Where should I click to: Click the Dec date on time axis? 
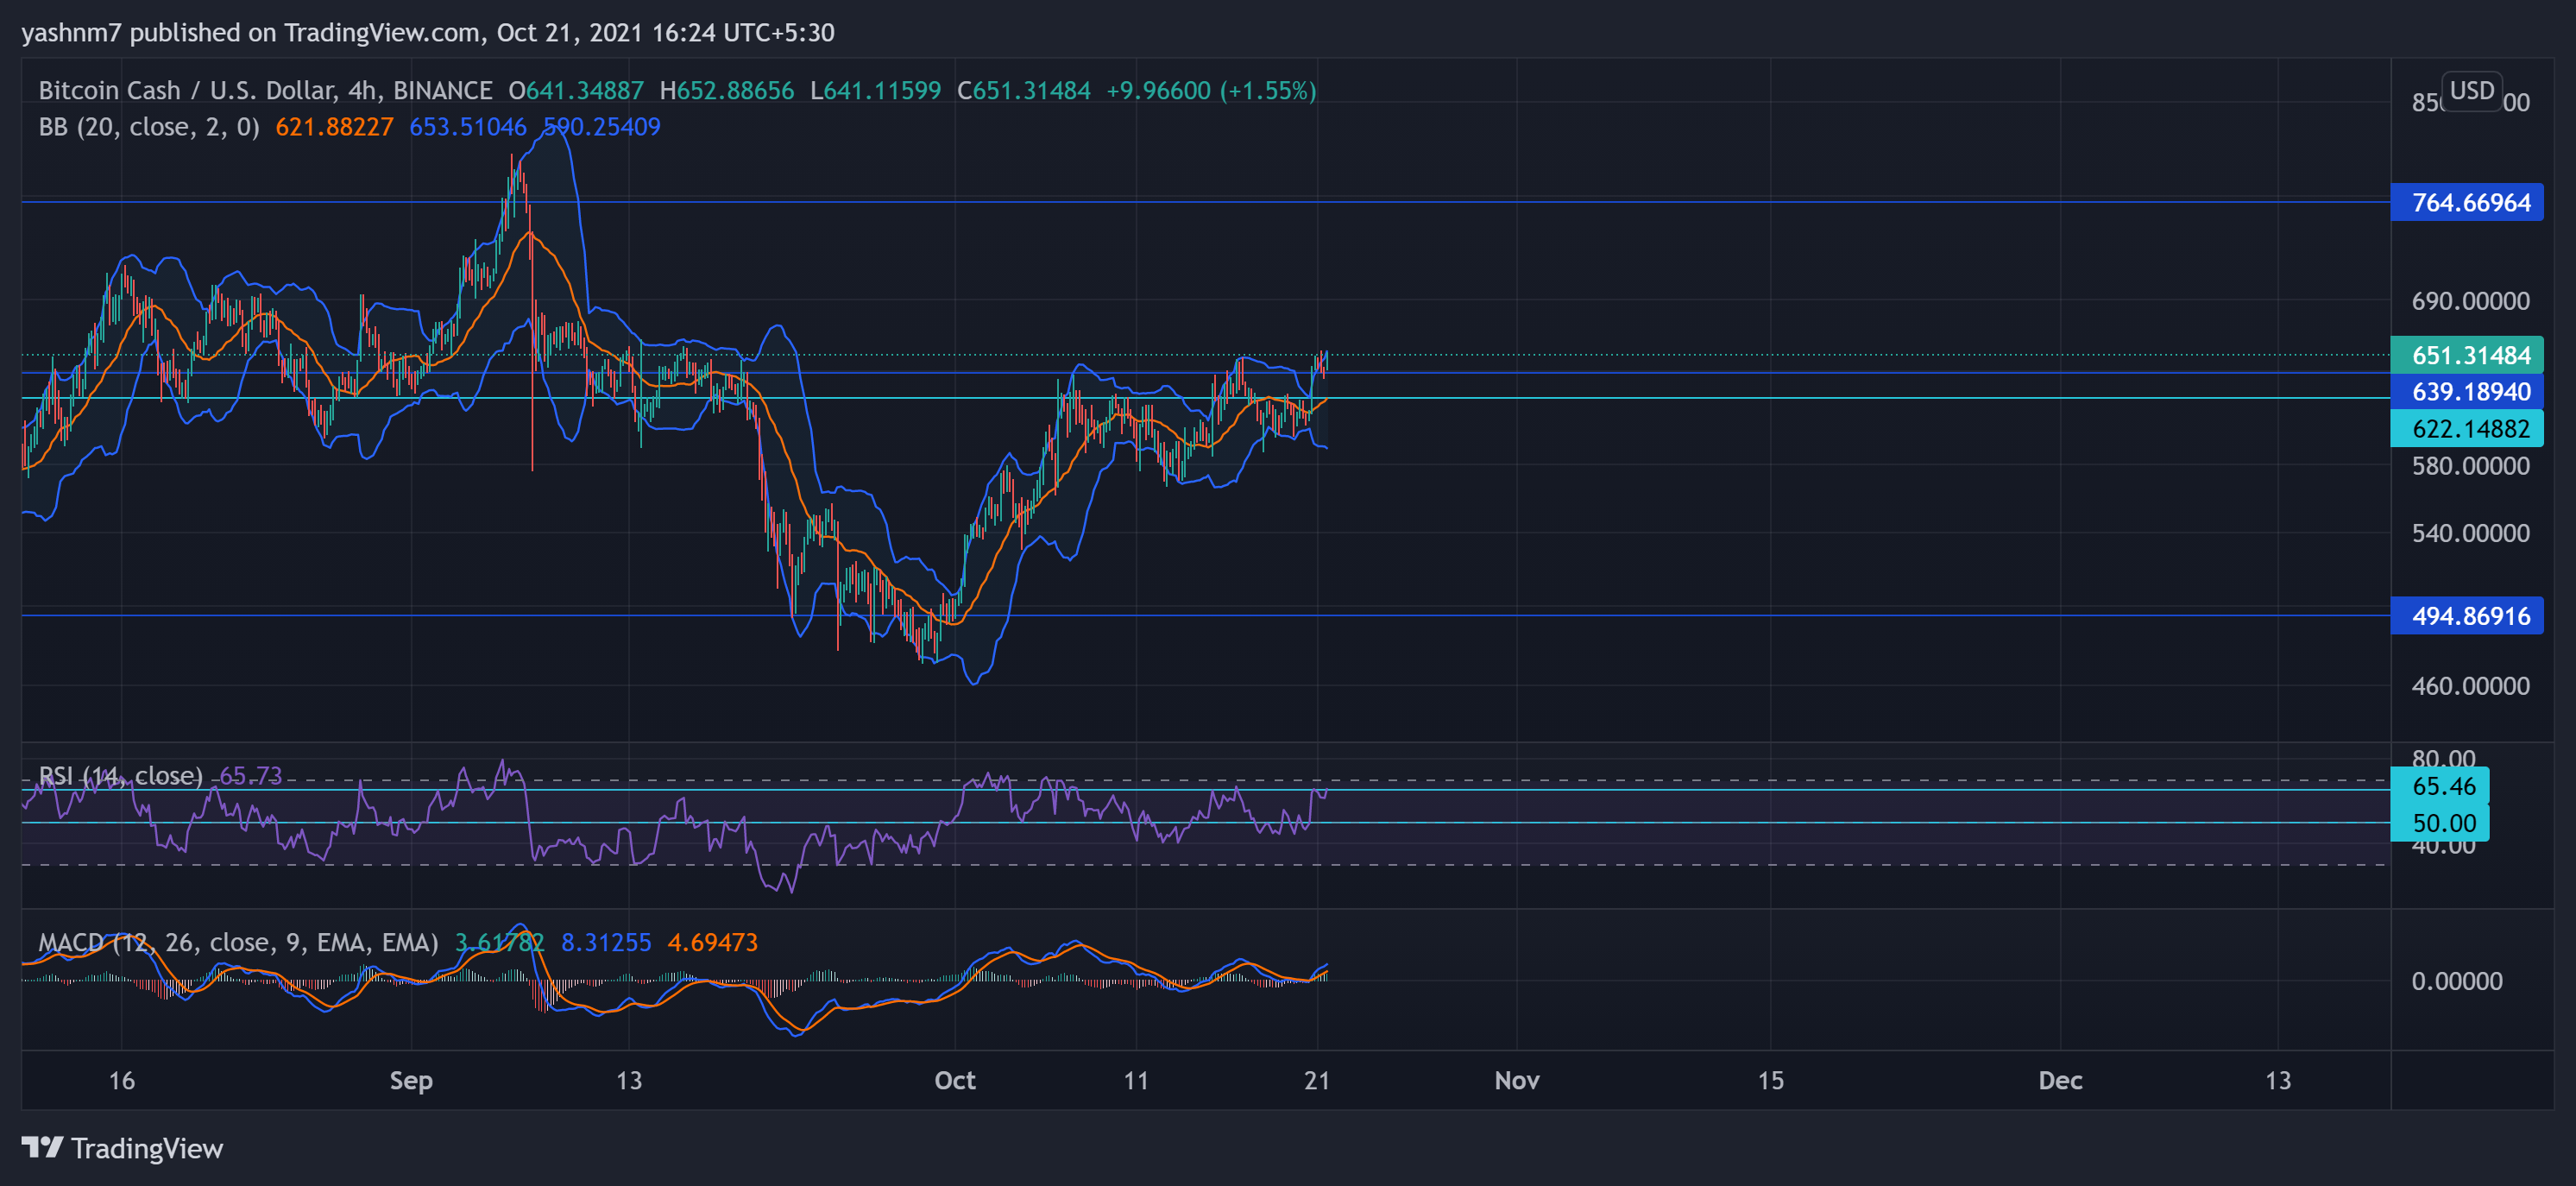(x=2060, y=1080)
